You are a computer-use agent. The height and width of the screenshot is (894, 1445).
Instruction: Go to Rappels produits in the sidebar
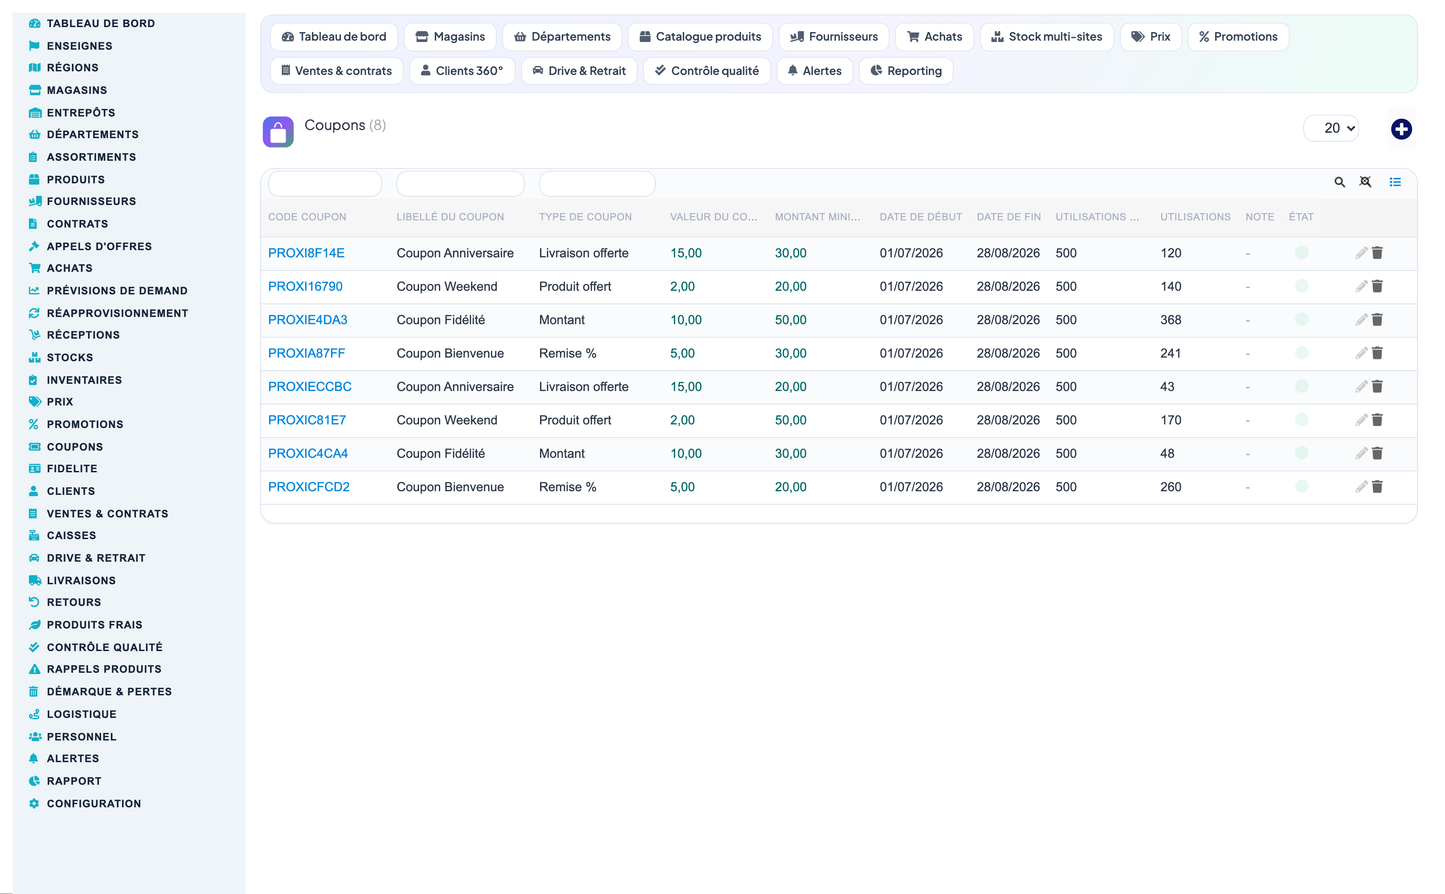(x=104, y=669)
